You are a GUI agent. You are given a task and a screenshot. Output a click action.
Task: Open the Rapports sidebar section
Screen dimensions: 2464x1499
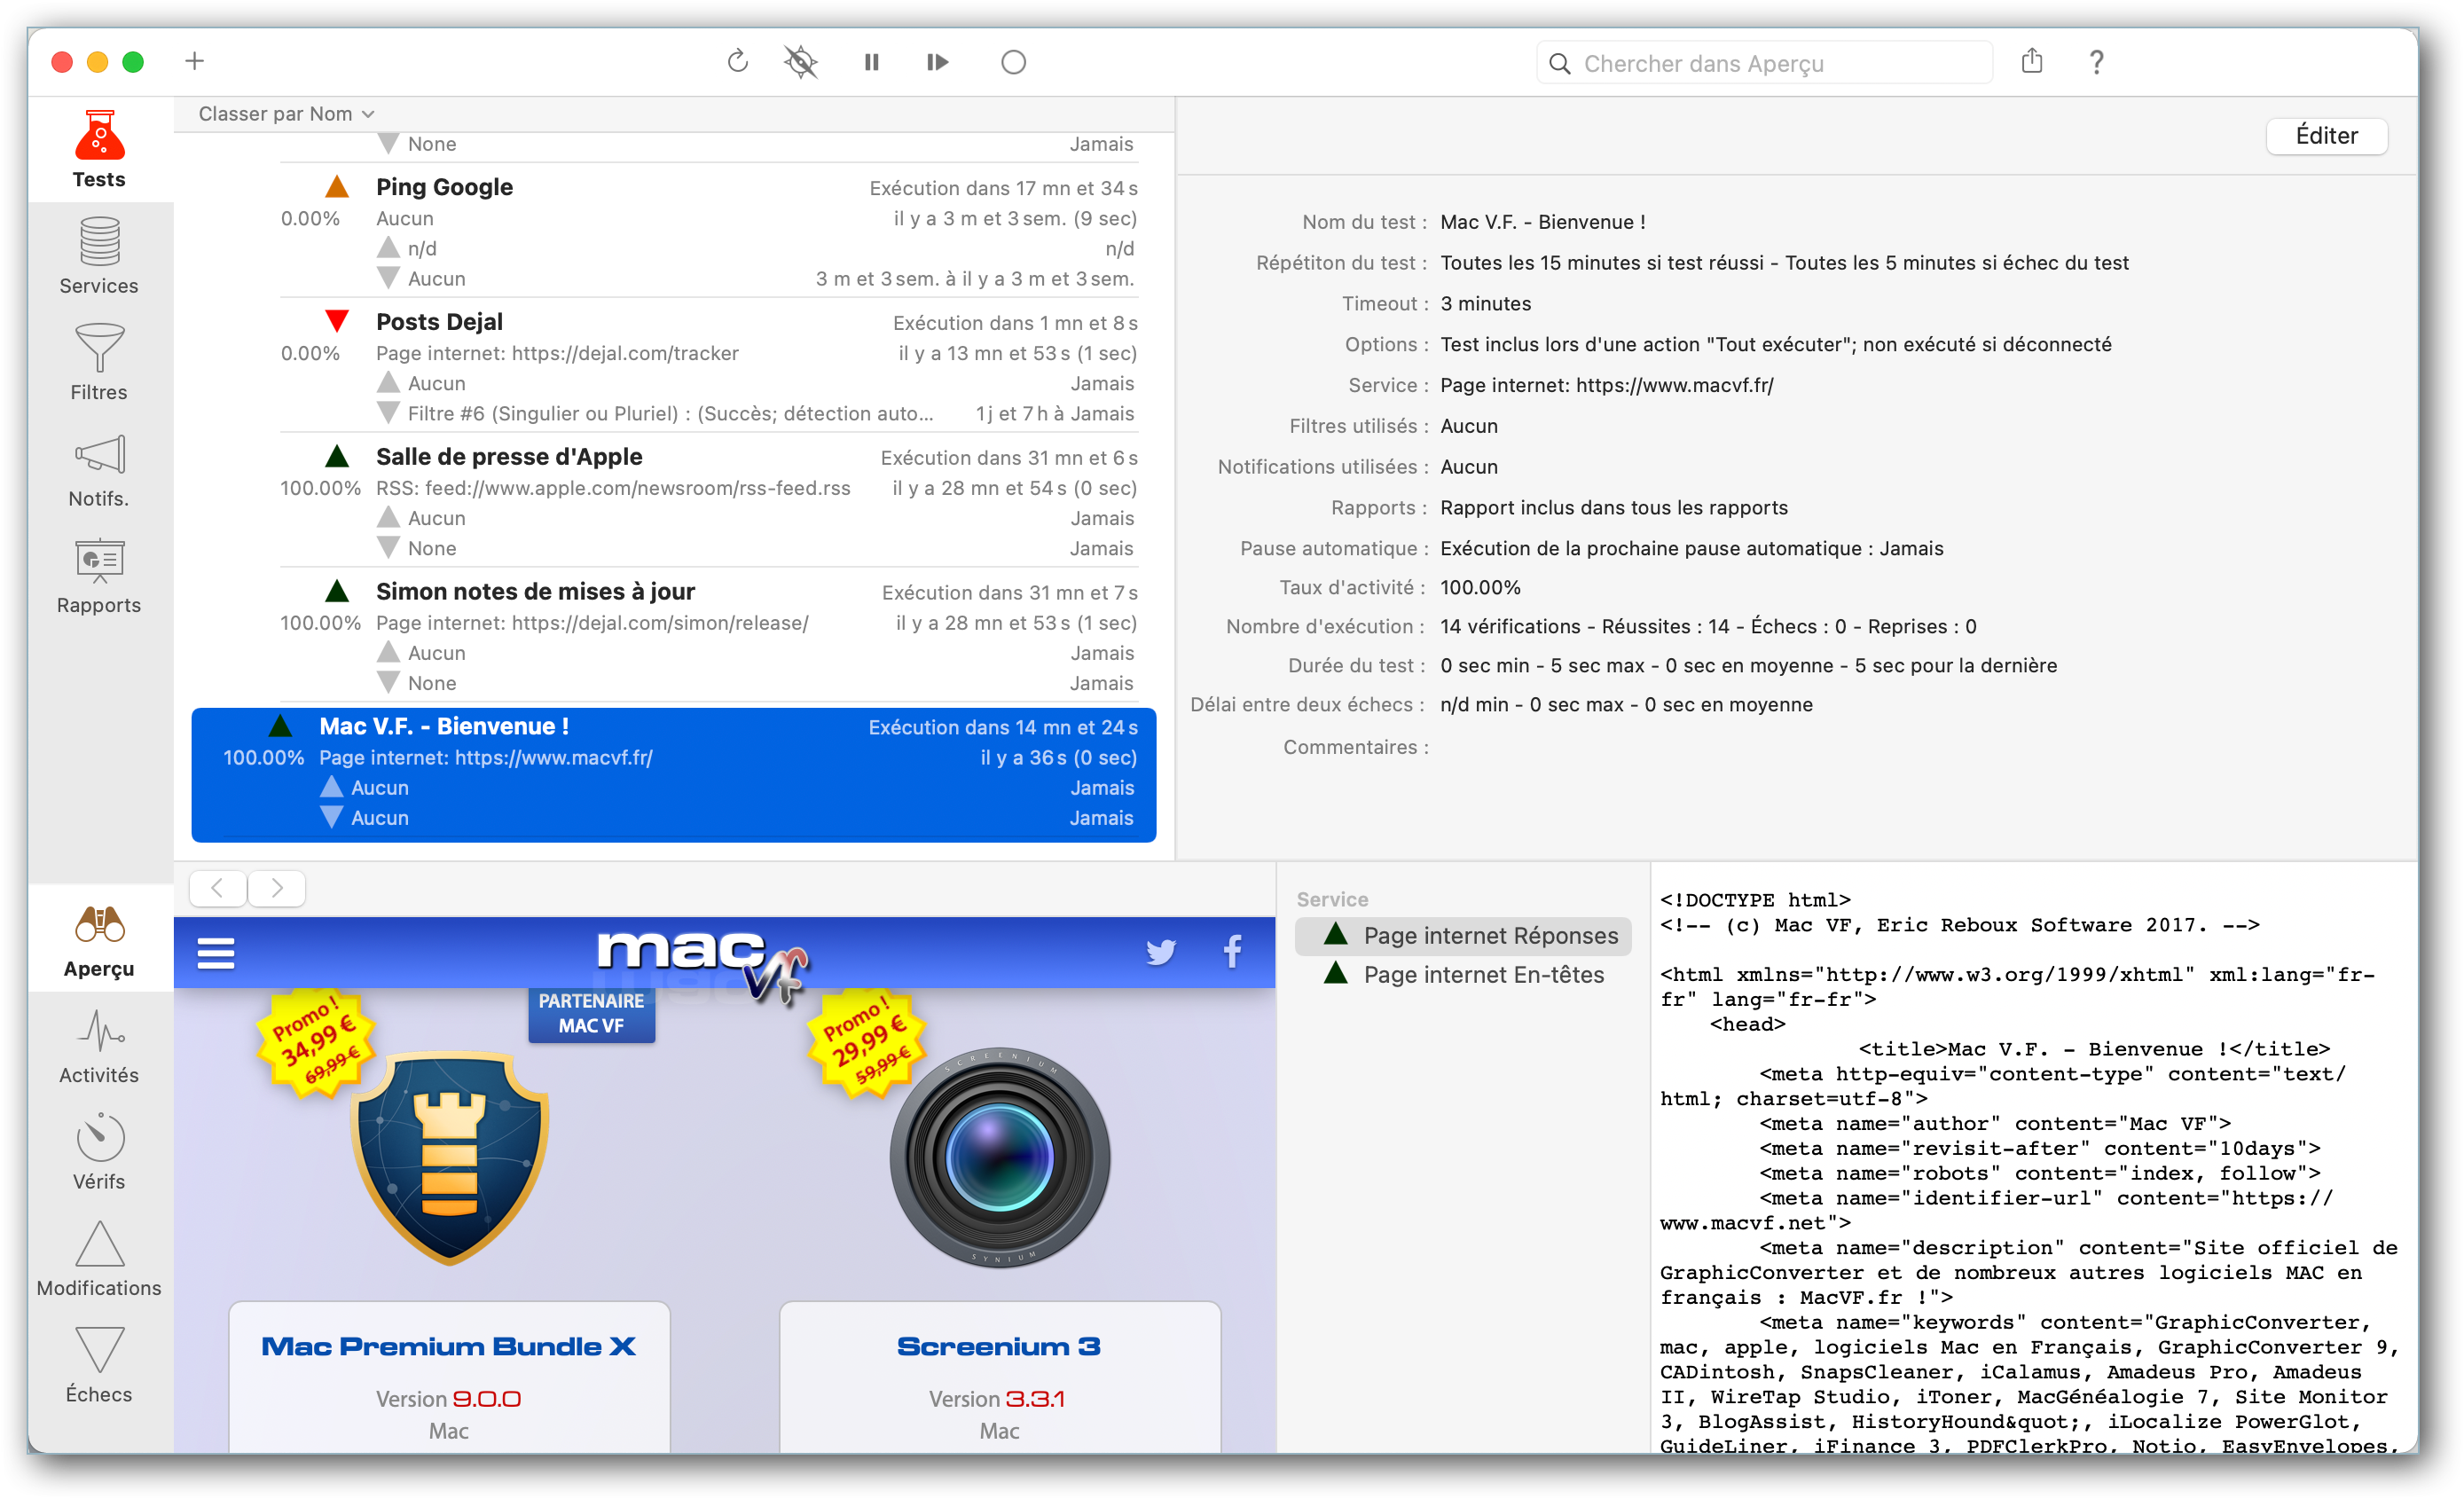click(99, 576)
